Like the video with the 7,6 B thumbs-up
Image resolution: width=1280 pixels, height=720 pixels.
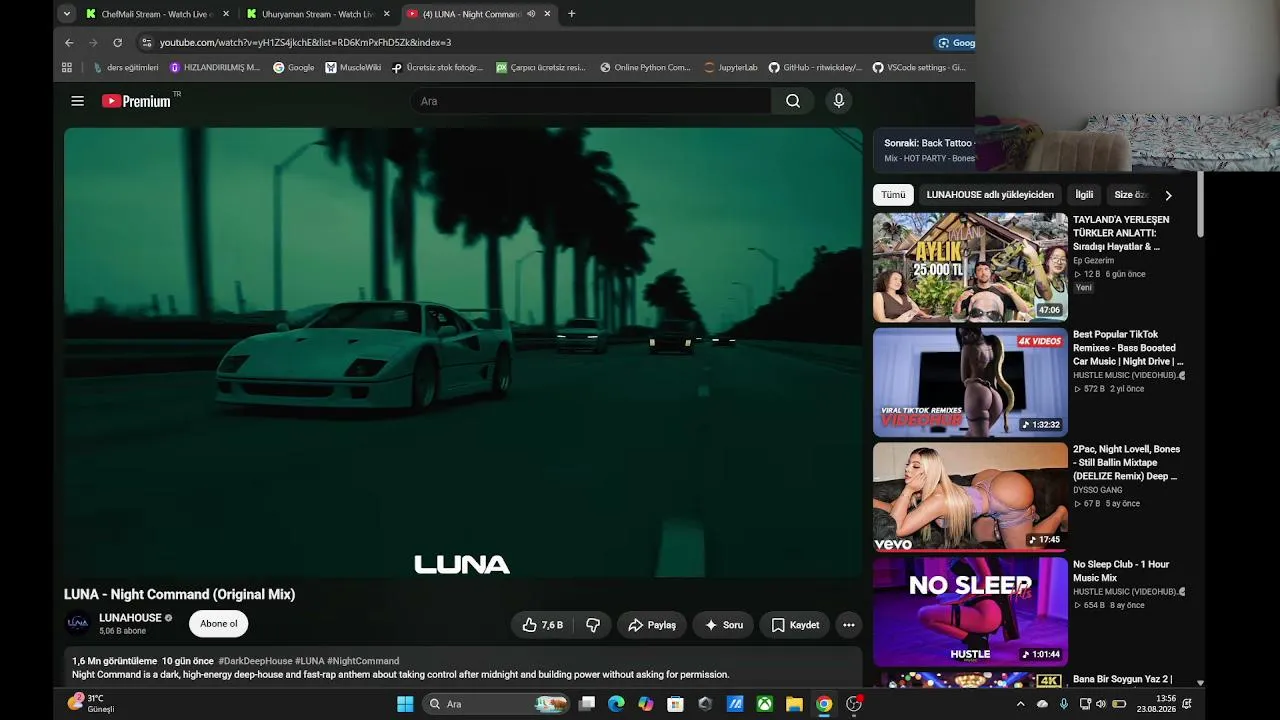tap(542, 625)
